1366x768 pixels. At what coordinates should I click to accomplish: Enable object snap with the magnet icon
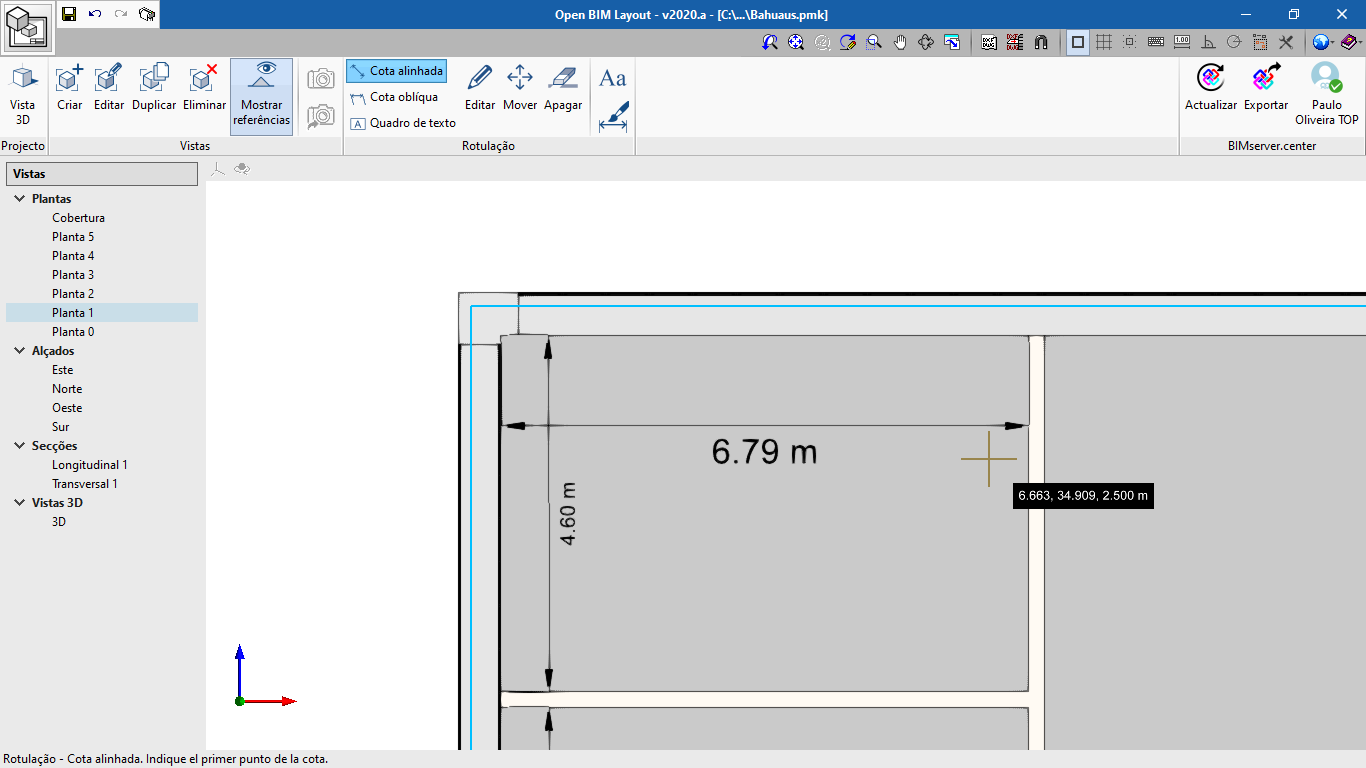(1039, 44)
